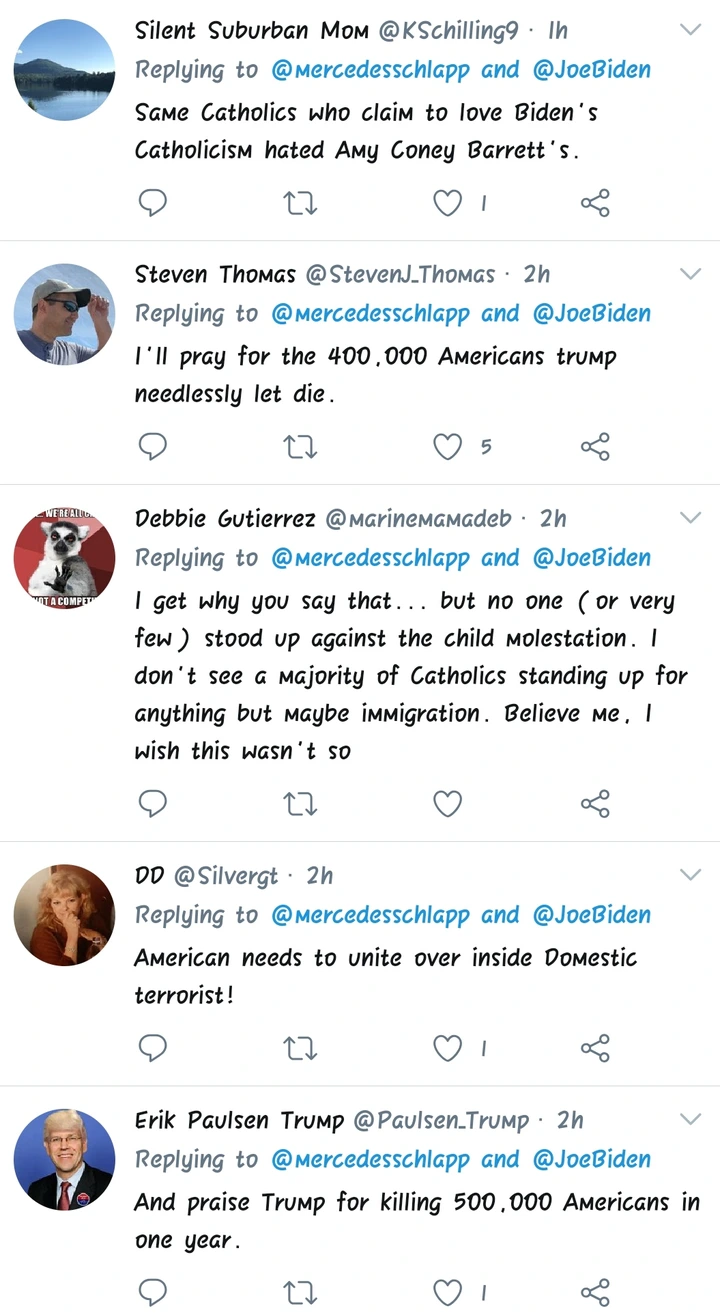Open Steven Thomas's profile avatar
The image size is (720, 1313).
pos(64,313)
